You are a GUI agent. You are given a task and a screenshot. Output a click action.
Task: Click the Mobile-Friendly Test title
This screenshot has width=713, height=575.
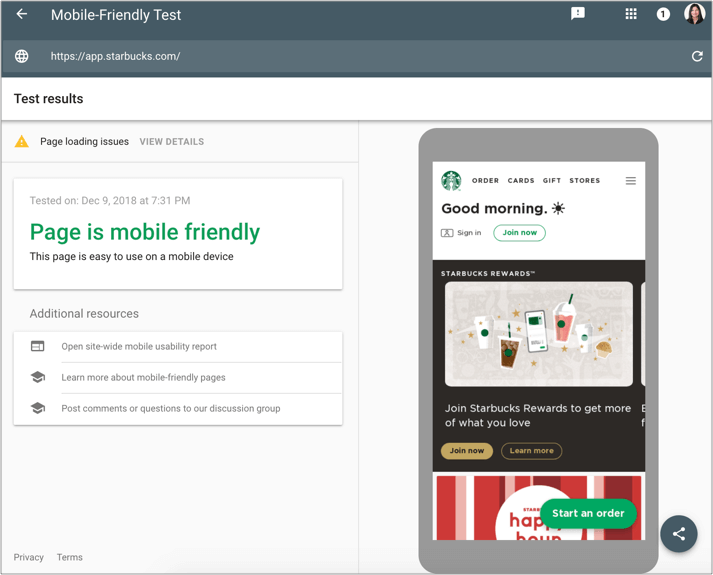[115, 15]
